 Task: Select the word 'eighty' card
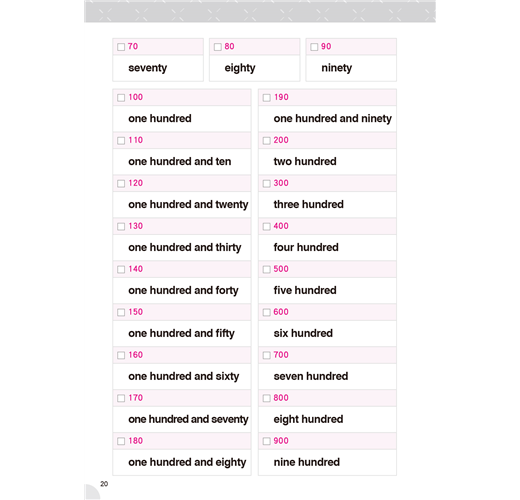coord(255,60)
